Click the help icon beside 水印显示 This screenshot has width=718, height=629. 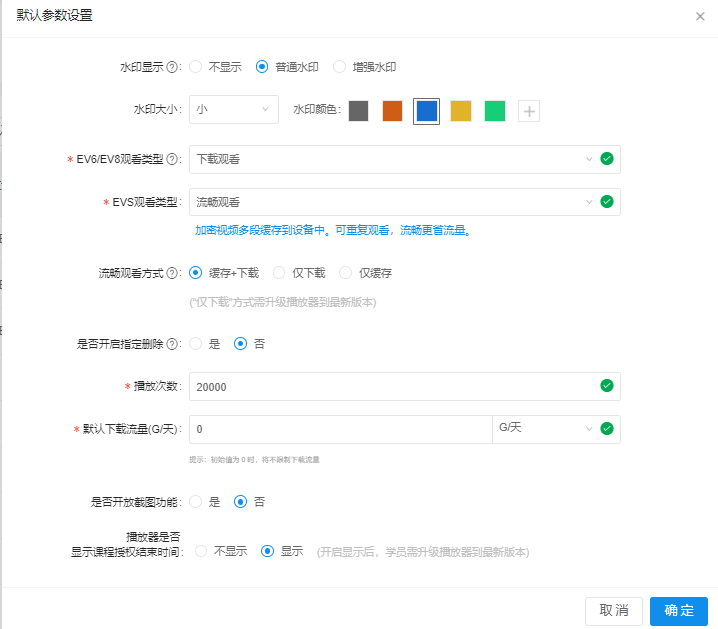[173, 67]
